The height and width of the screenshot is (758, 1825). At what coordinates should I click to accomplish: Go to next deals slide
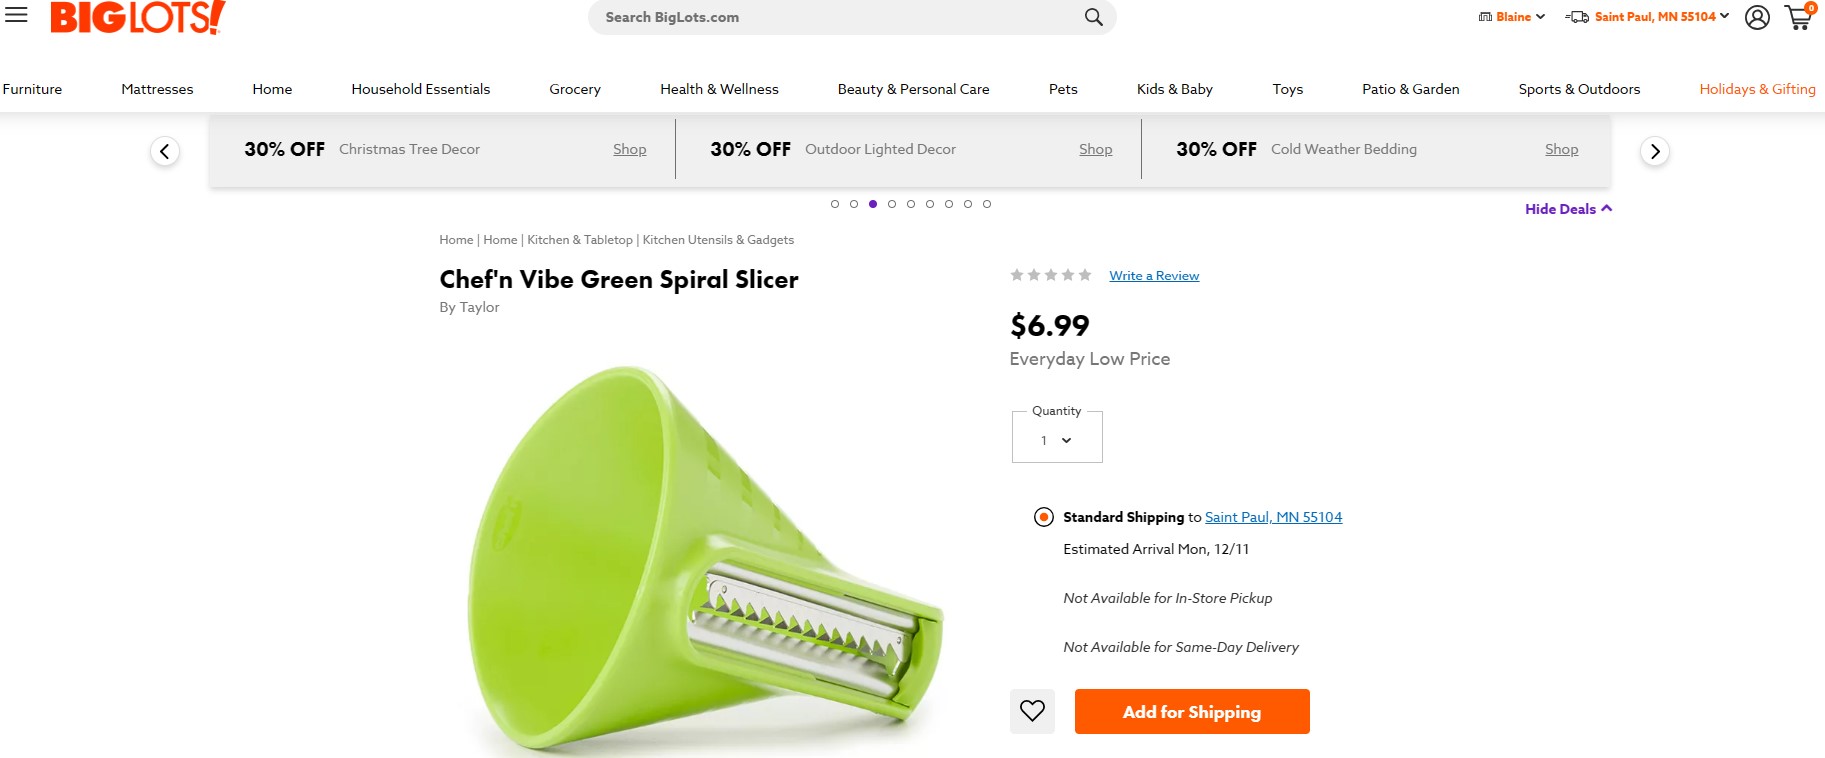[1655, 151]
